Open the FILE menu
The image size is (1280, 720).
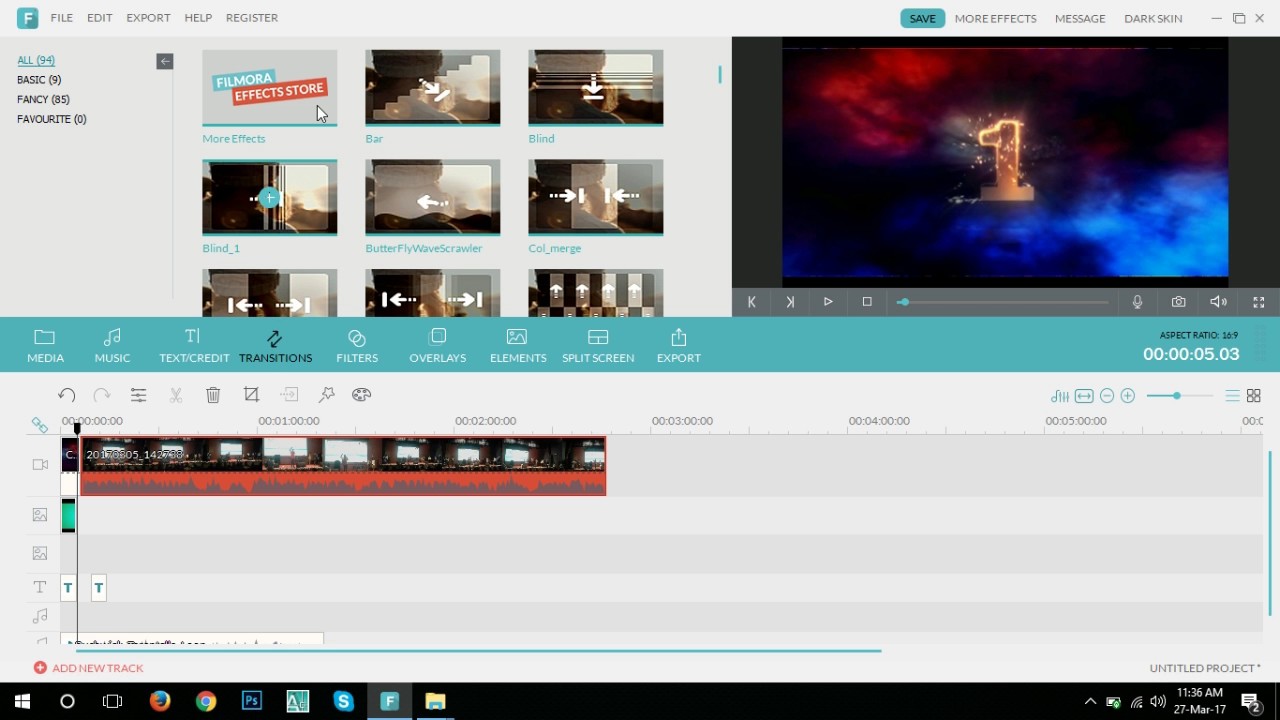tap(62, 18)
